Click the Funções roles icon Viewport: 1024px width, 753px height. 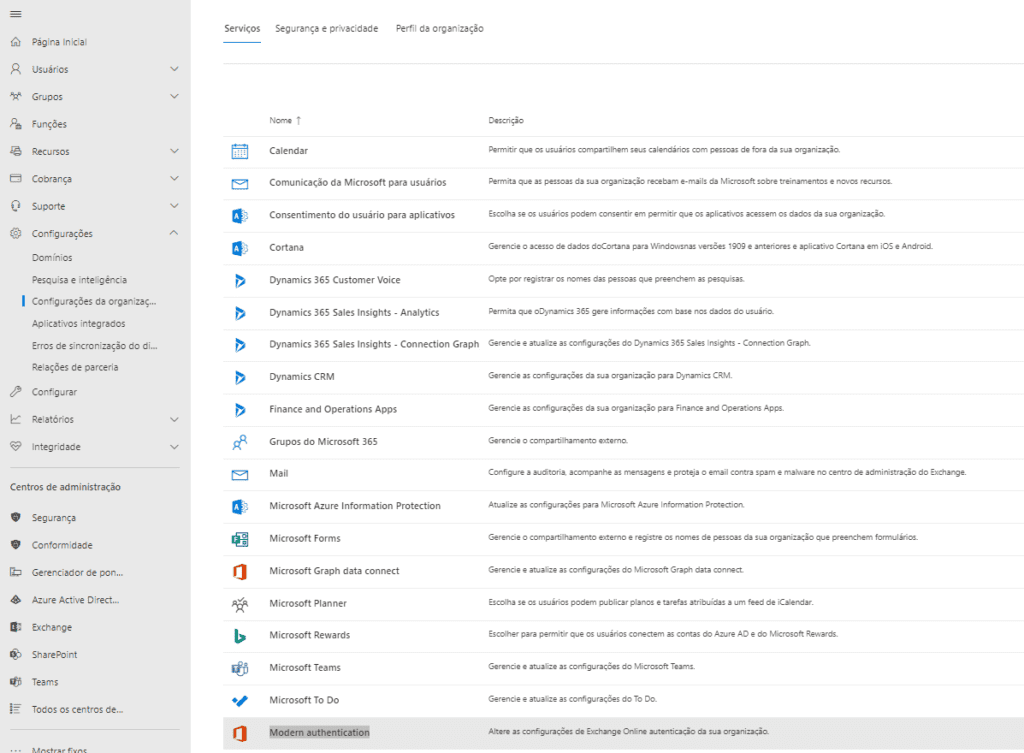(16, 123)
